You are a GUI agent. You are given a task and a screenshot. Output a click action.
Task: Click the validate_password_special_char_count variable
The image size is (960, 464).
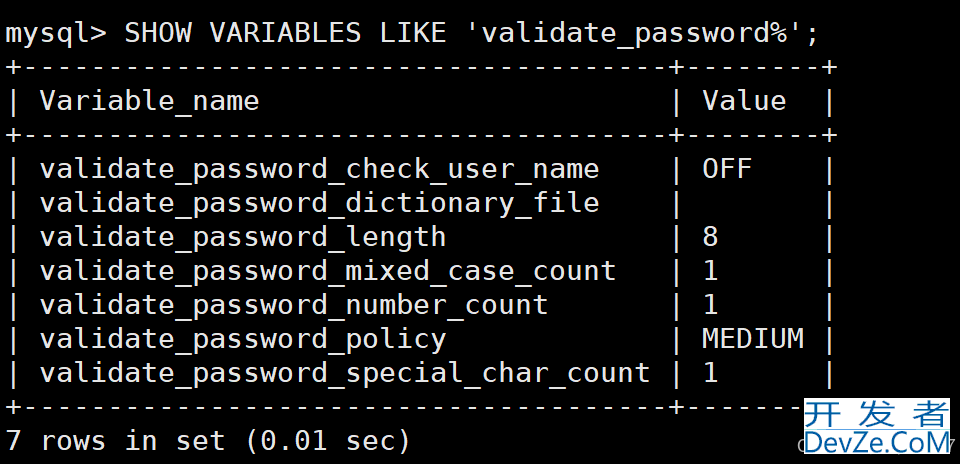click(345, 373)
